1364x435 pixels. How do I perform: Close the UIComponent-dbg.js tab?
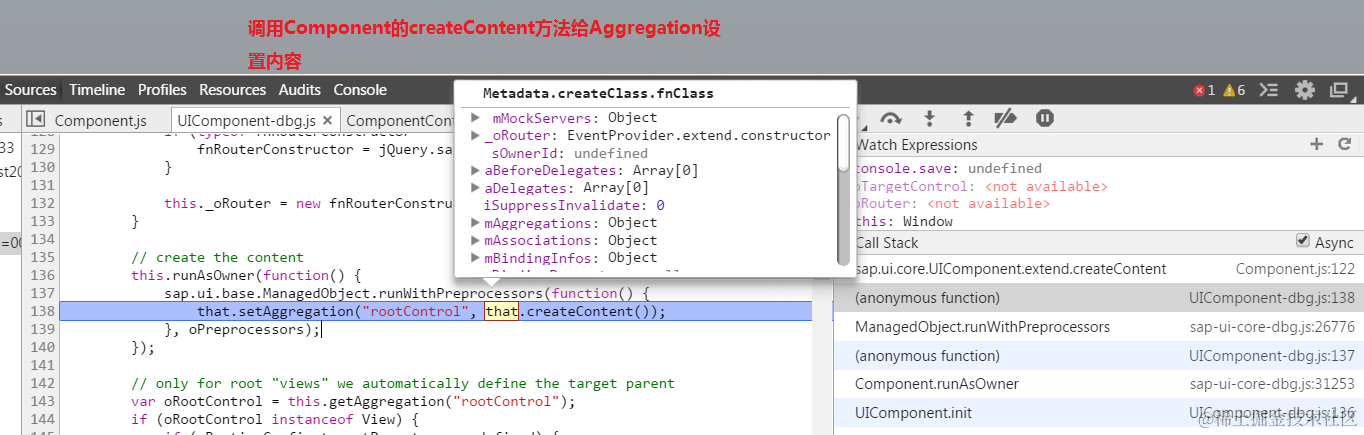326,120
